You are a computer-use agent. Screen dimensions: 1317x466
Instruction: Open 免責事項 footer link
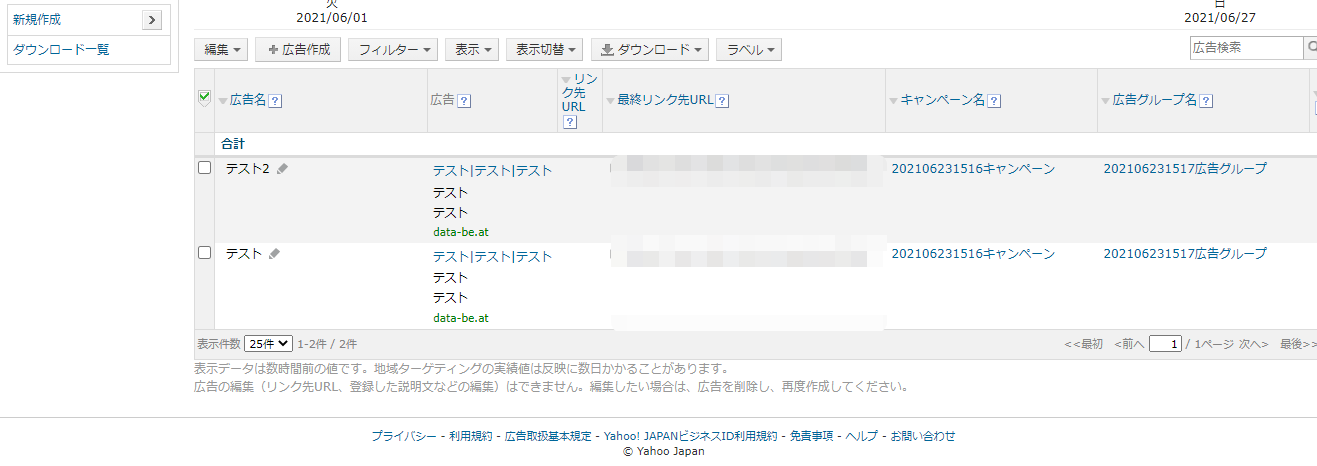pos(811,436)
